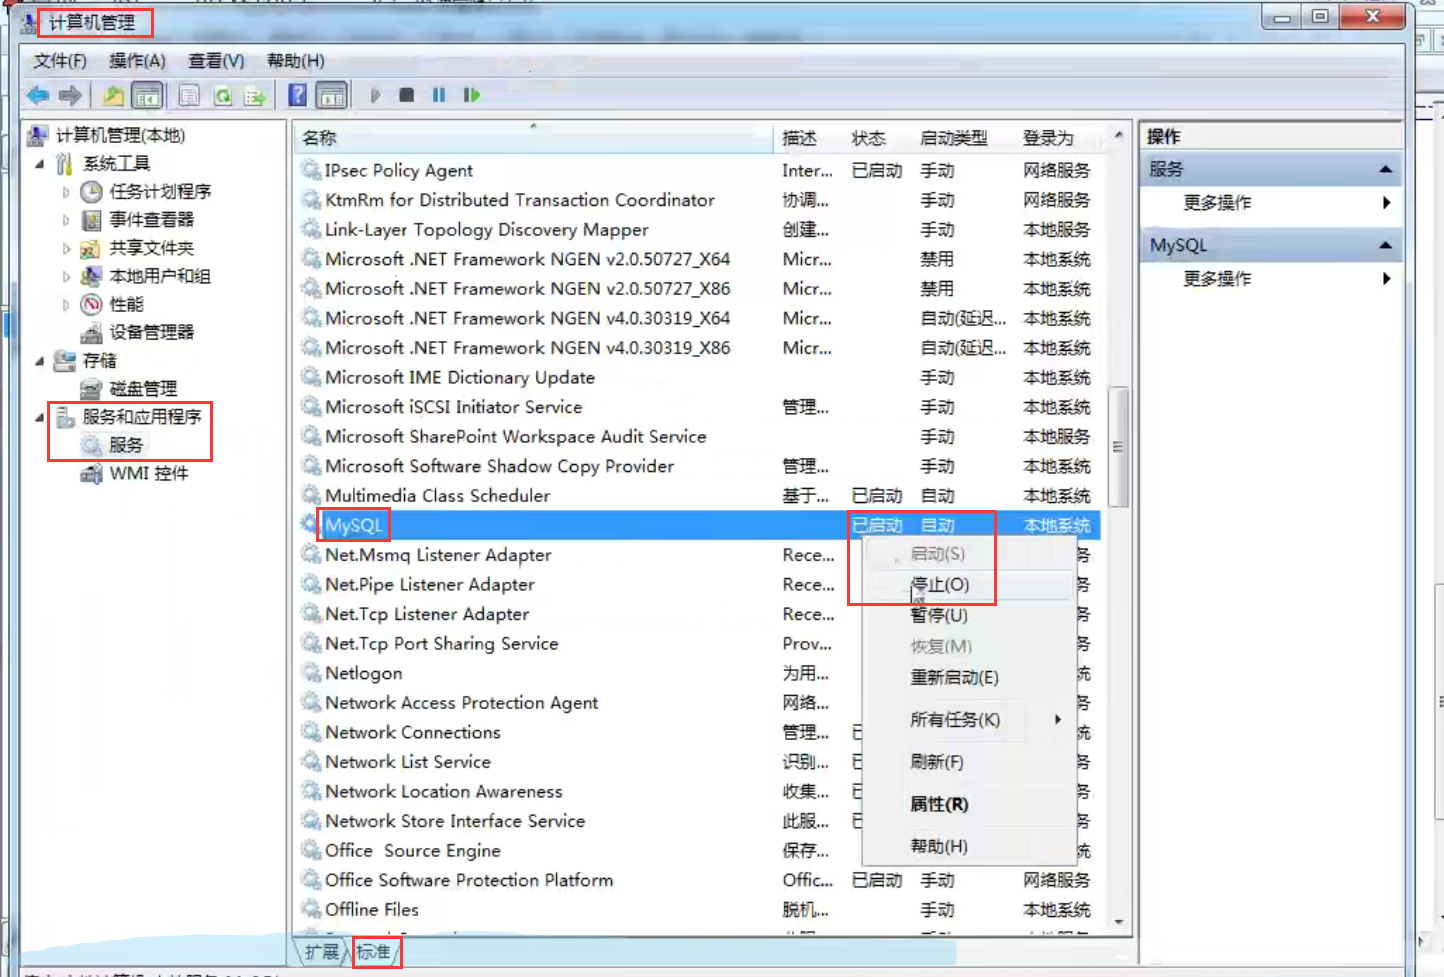Image resolution: width=1444 pixels, height=977 pixels.
Task: Toggle the Action pane toolbar icon
Action: click(x=331, y=96)
